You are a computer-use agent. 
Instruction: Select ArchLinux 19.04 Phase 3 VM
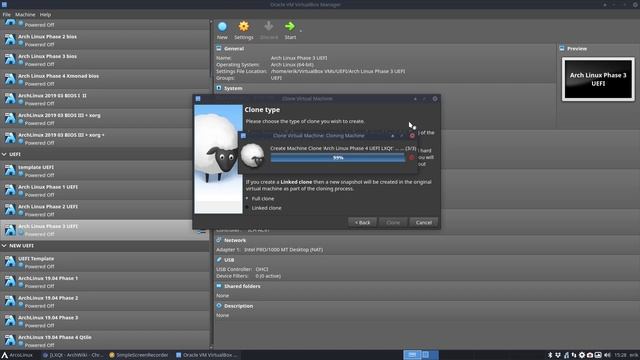(104, 321)
